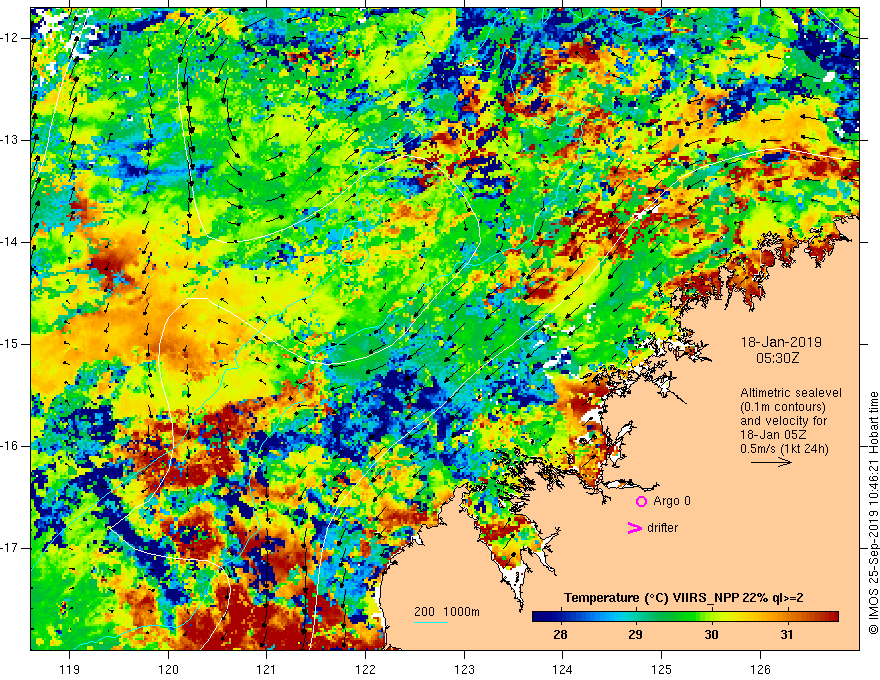This screenshot has width=880, height=680.
Task: Click the 'drifter' legend label
Action: pyautogui.click(x=662, y=528)
